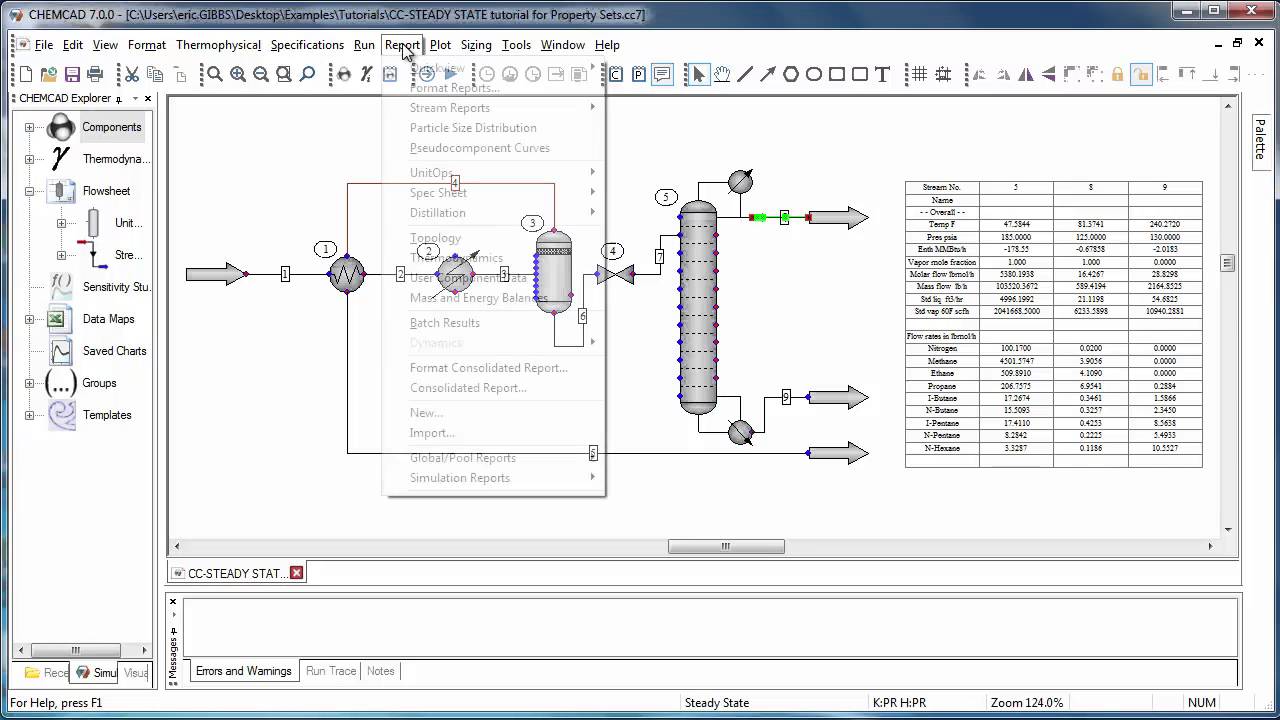The height and width of the screenshot is (720, 1280).
Task: Close the CHEMCAD Explorer panel
Action: click(x=148, y=98)
